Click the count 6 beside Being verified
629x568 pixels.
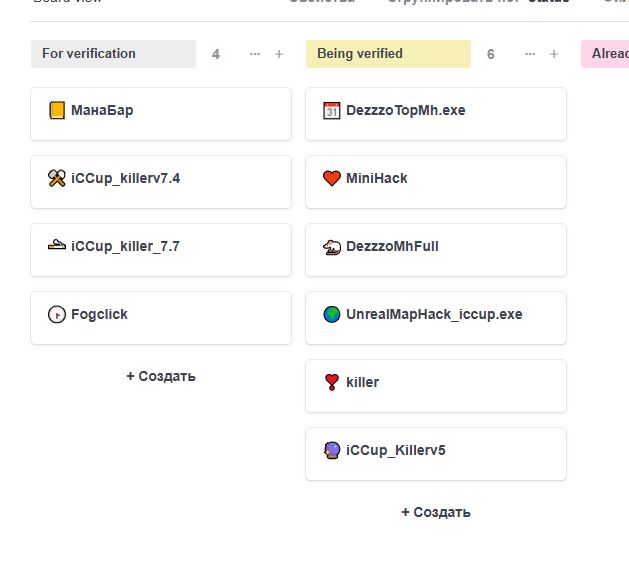click(491, 54)
